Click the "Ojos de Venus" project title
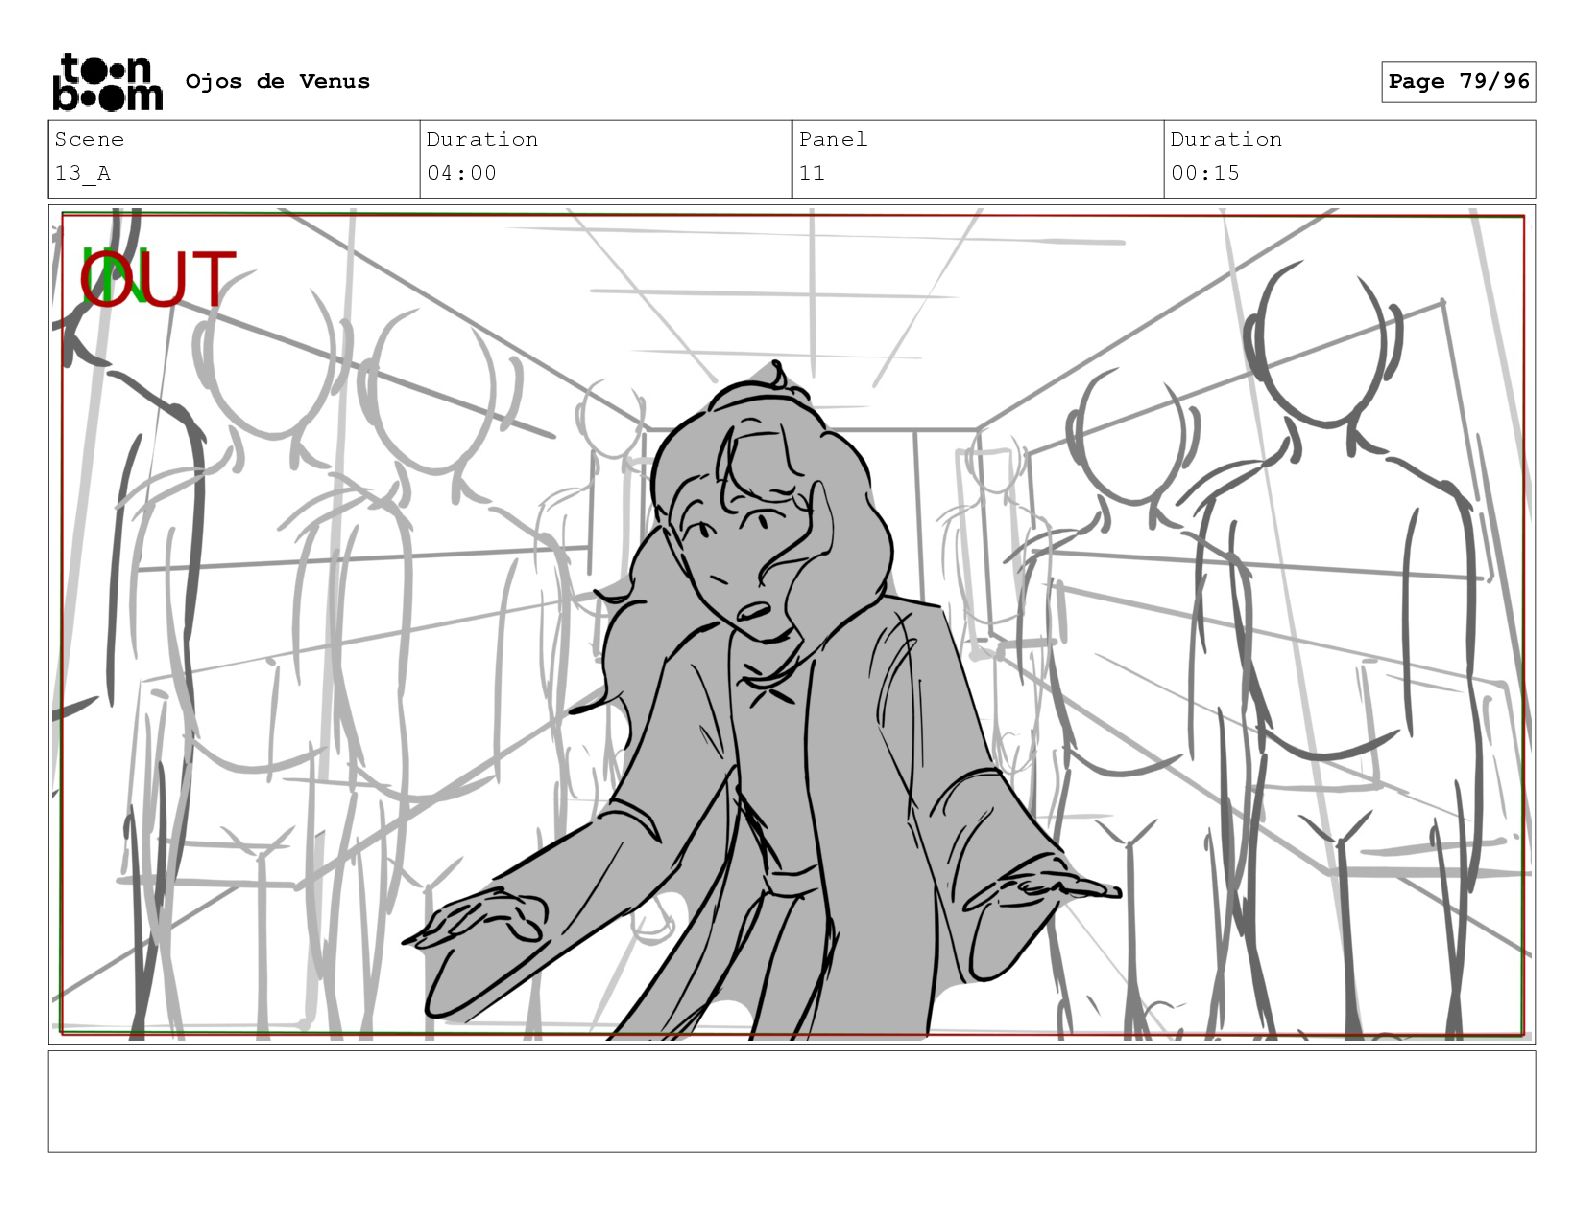This screenshot has height=1224, width=1584. coord(277,82)
